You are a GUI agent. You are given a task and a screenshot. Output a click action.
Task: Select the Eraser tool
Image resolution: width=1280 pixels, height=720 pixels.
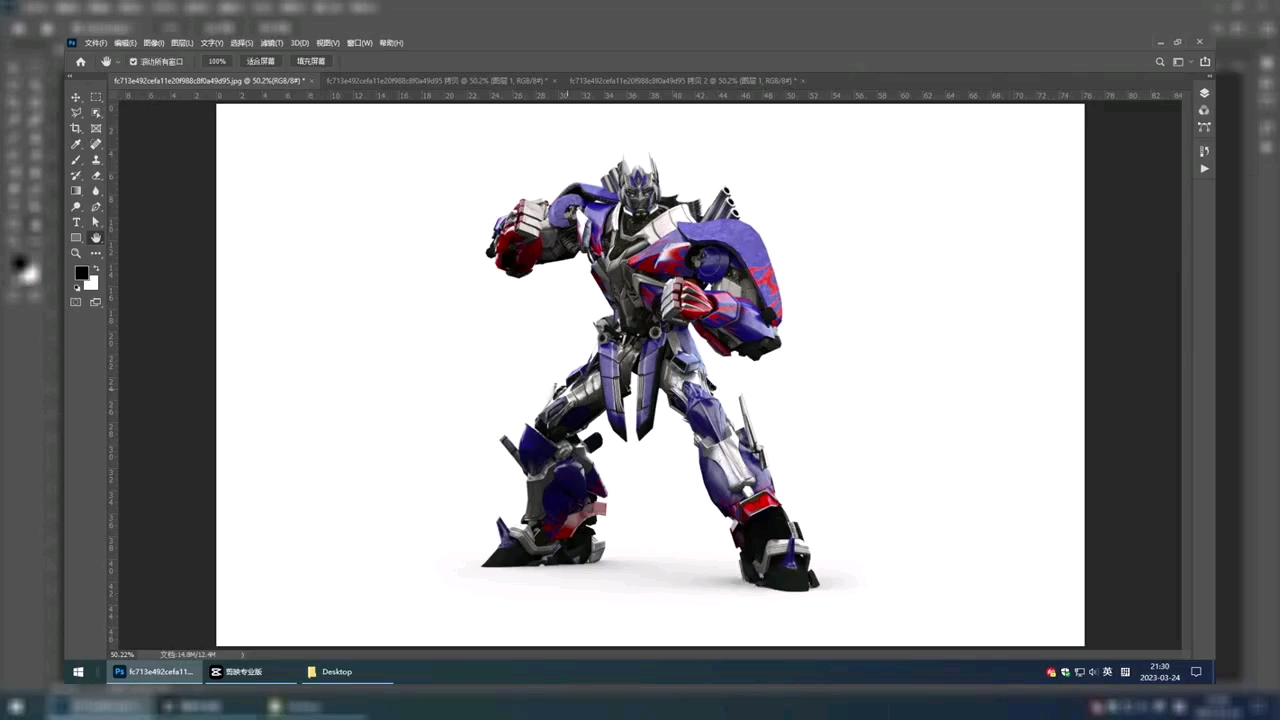tap(96, 175)
